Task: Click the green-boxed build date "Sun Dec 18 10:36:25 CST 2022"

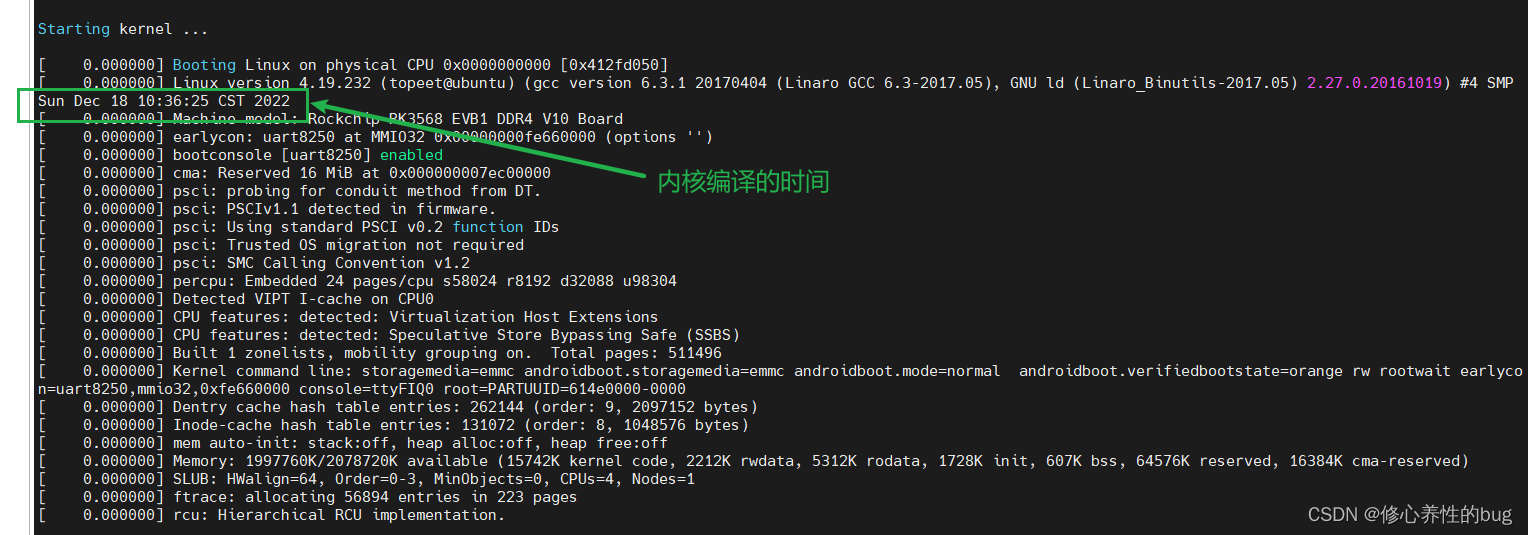Action: point(164,101)
